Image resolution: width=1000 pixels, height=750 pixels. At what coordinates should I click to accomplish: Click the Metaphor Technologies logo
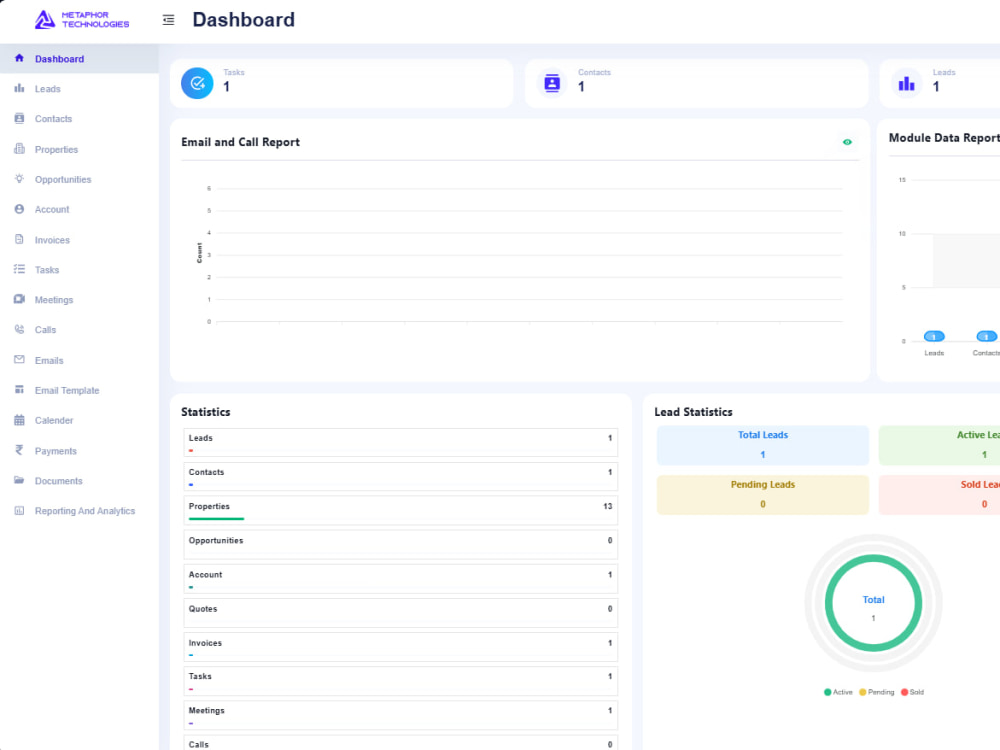(82, 20)
